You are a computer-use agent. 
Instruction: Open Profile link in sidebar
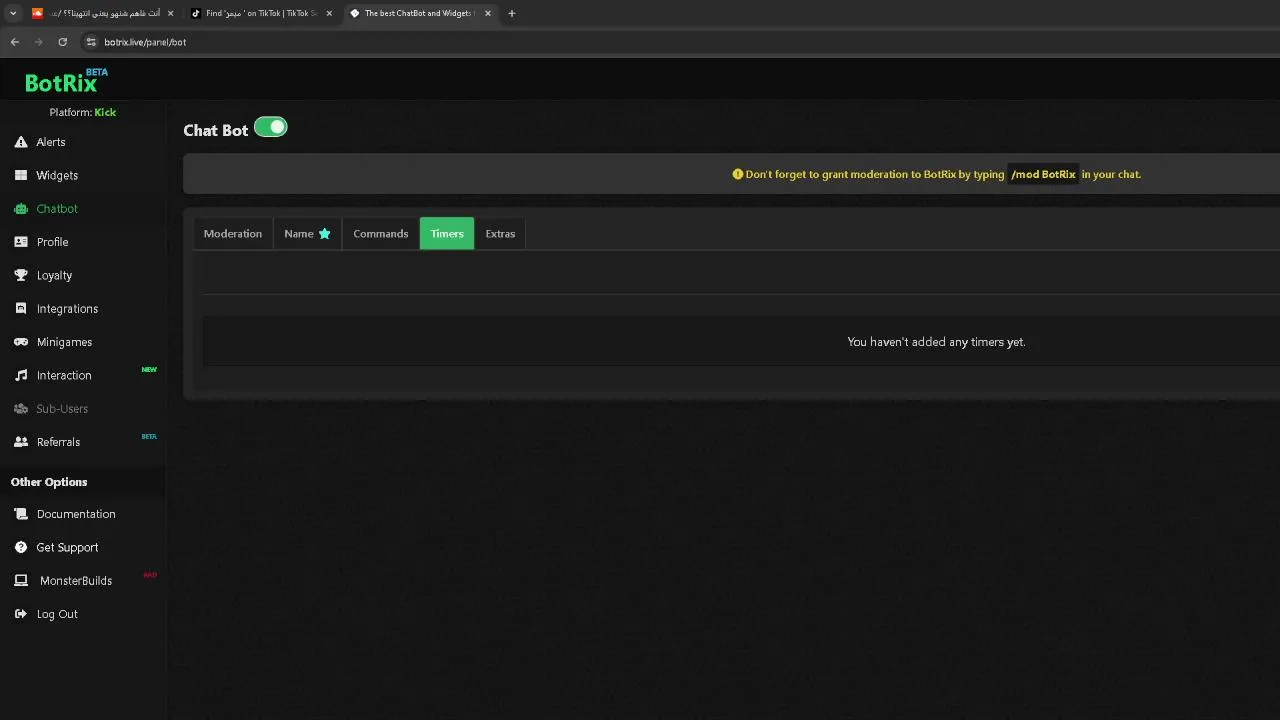click(52, 242)
